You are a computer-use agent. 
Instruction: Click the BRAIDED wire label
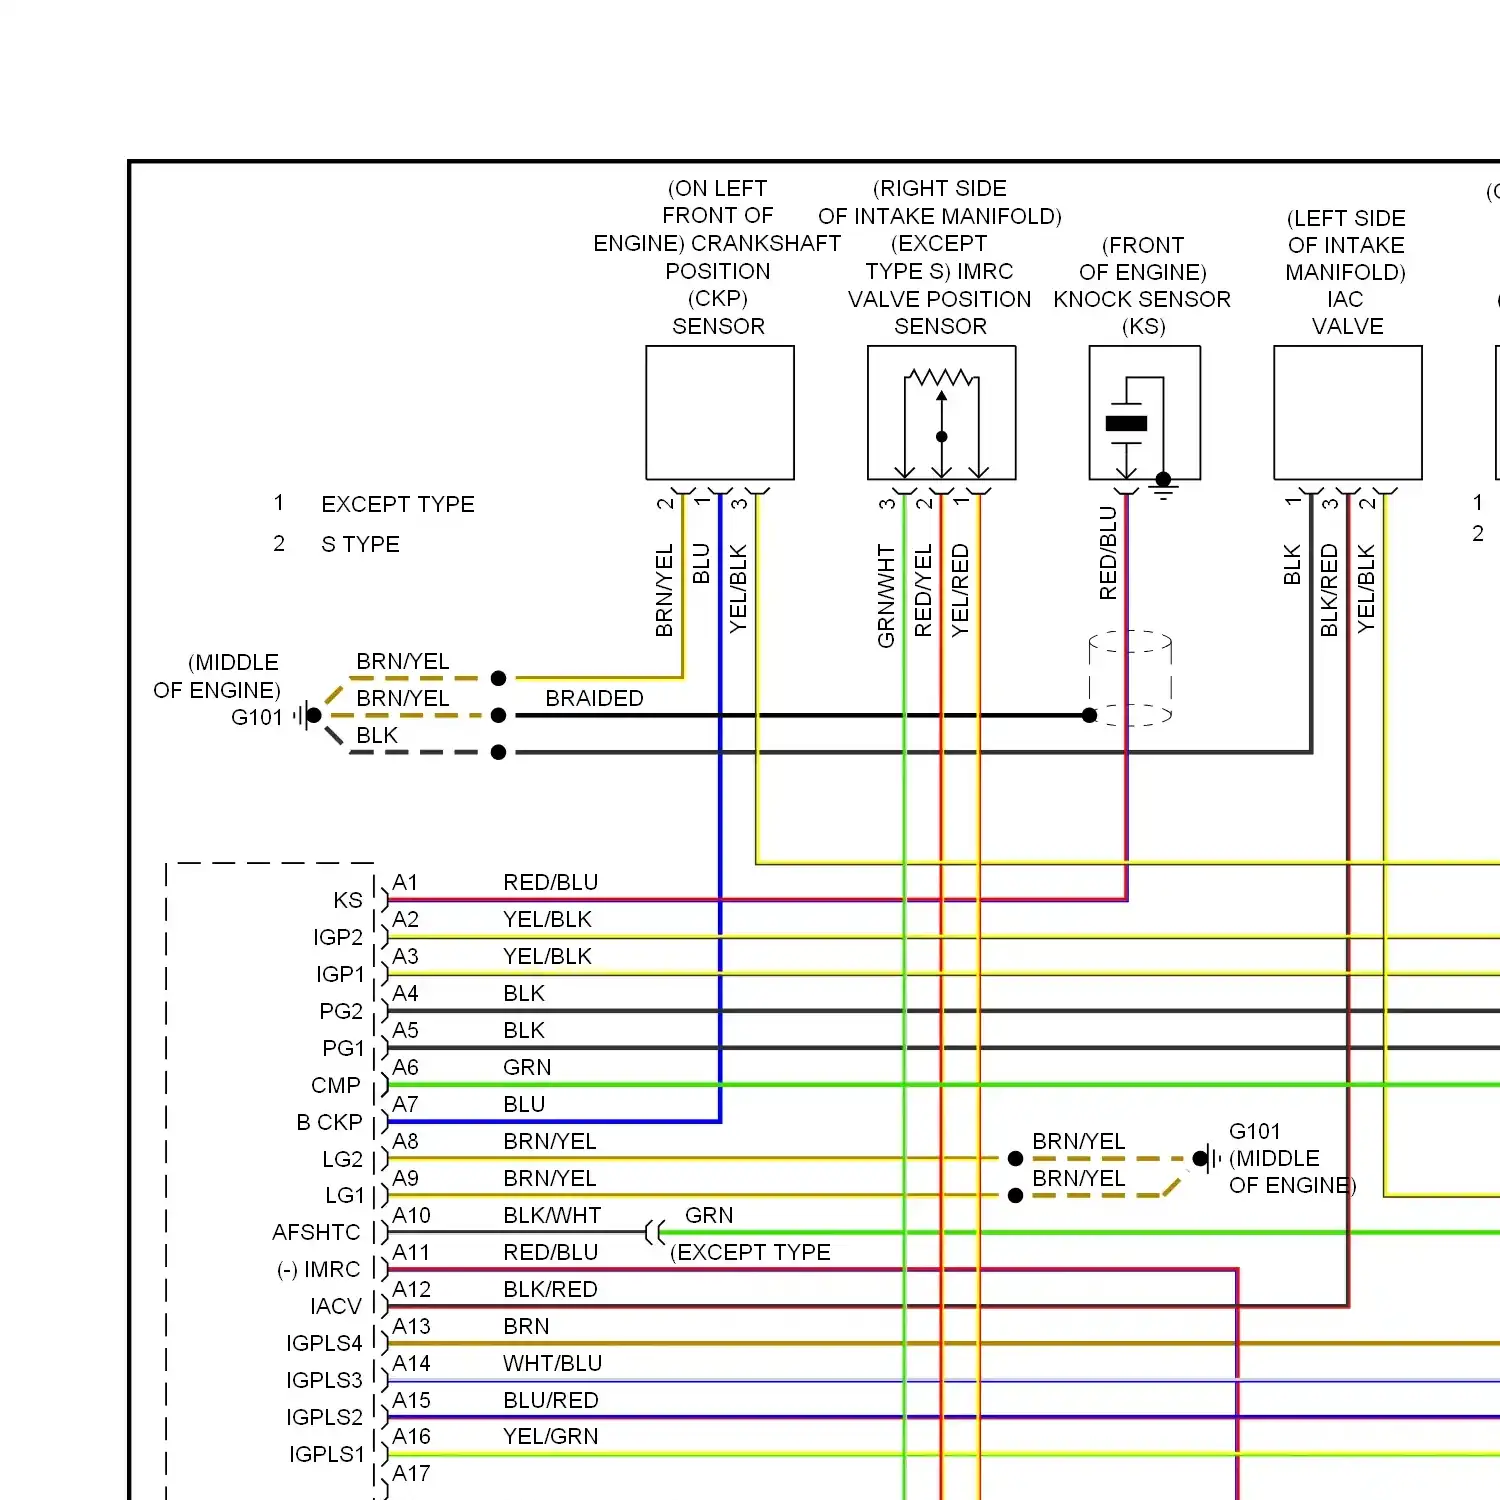(594, 698)
